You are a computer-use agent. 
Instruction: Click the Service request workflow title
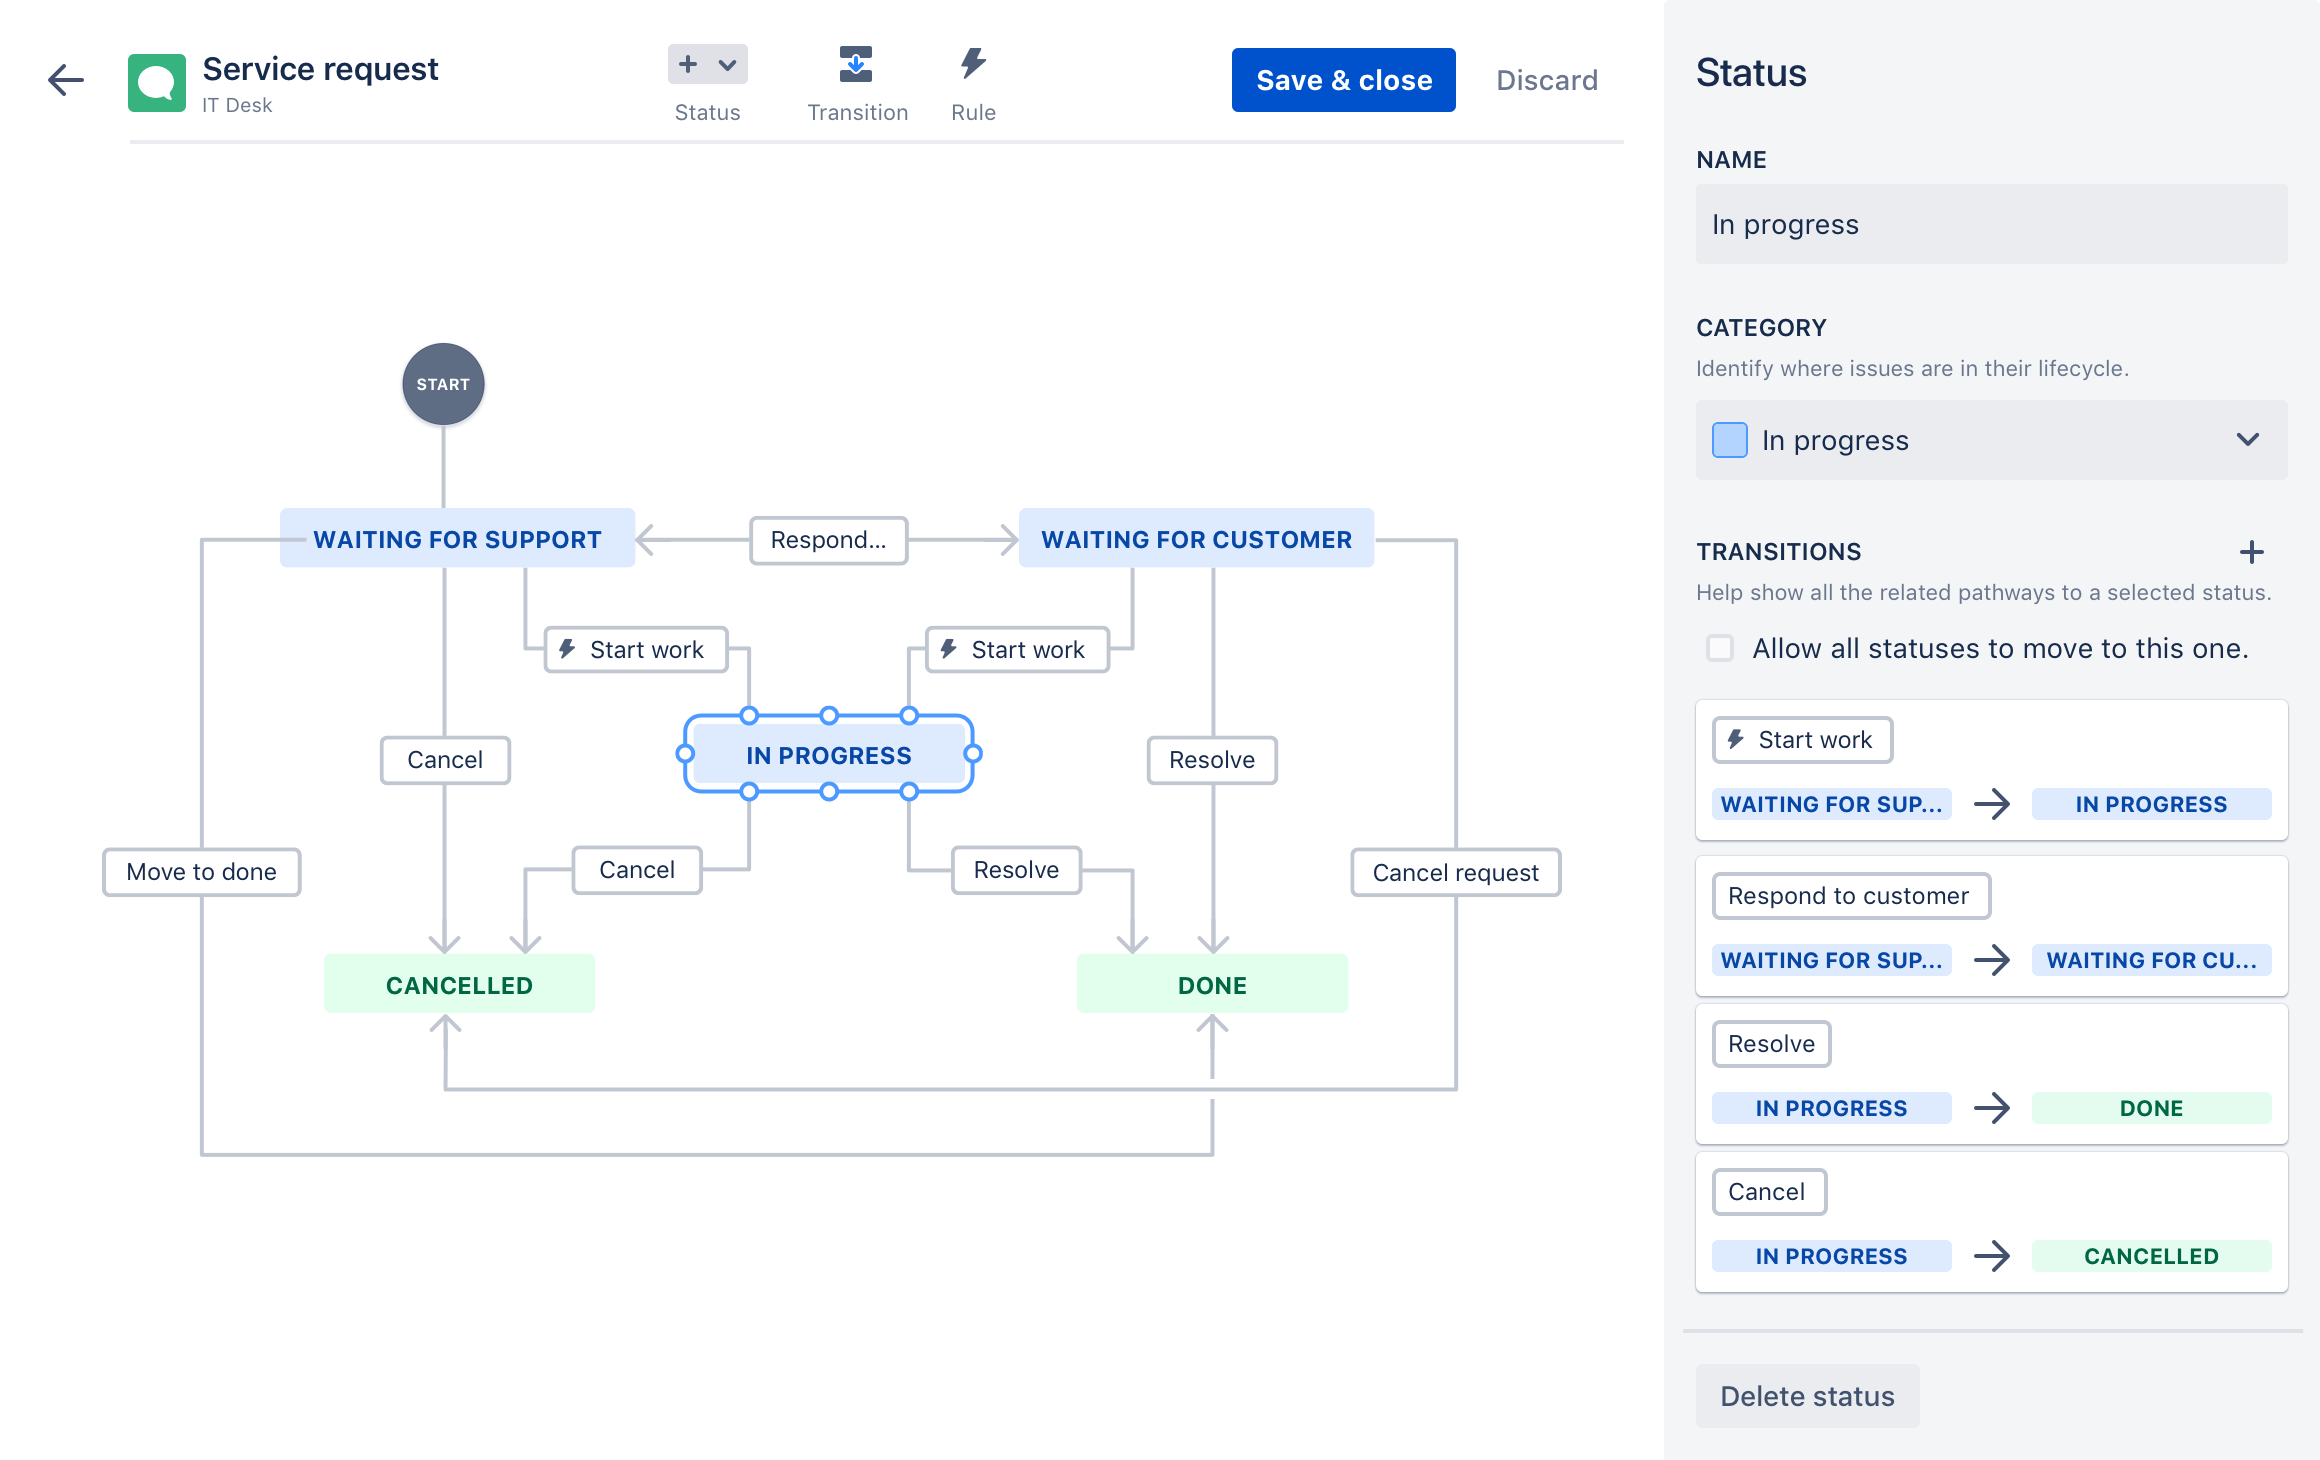click(x=319, y=67)
